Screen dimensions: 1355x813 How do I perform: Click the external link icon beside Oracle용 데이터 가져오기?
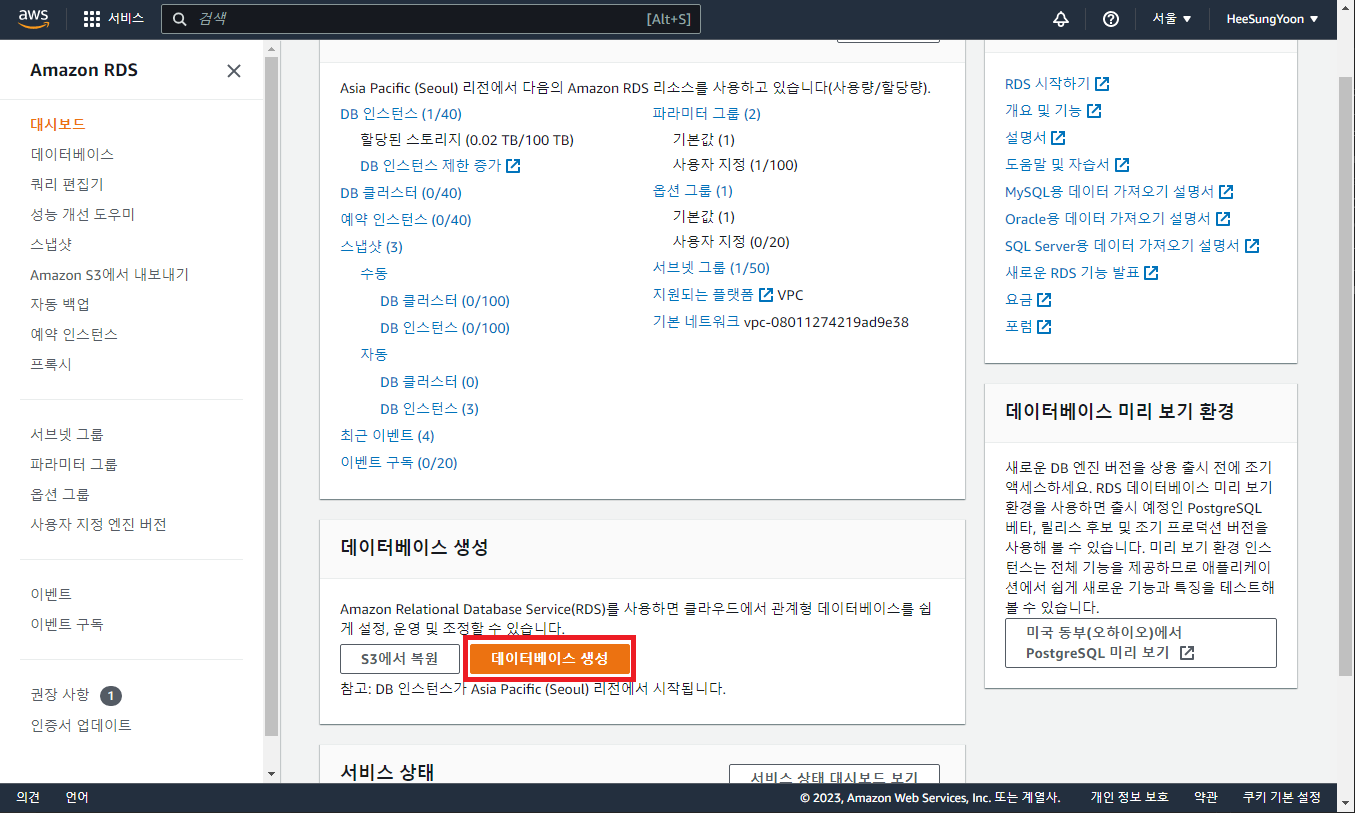pyautogui.click(x=1223, y=219)
